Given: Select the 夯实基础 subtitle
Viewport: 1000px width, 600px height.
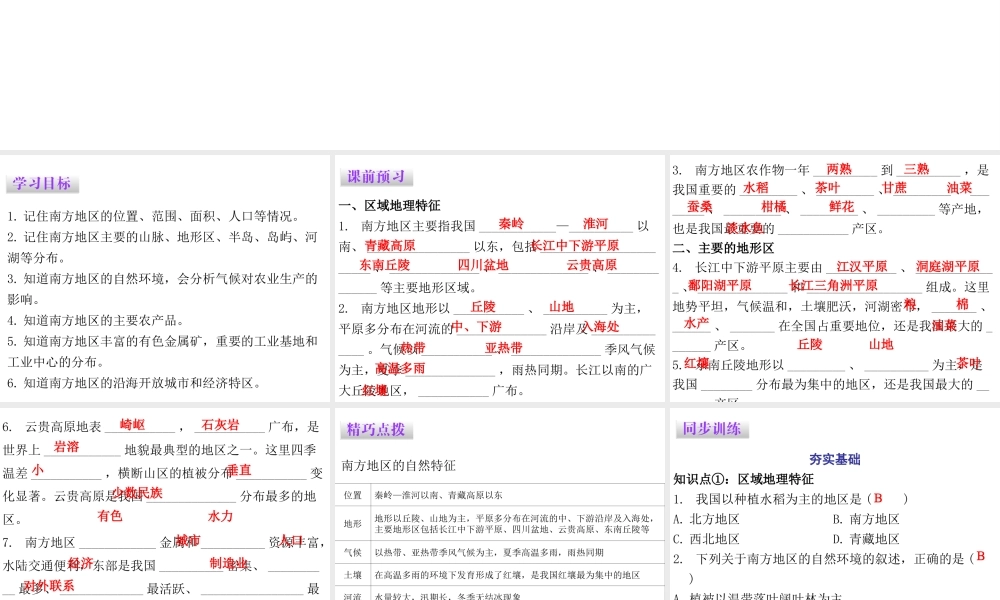Looking at the screenshot, I should pos(835,459).
